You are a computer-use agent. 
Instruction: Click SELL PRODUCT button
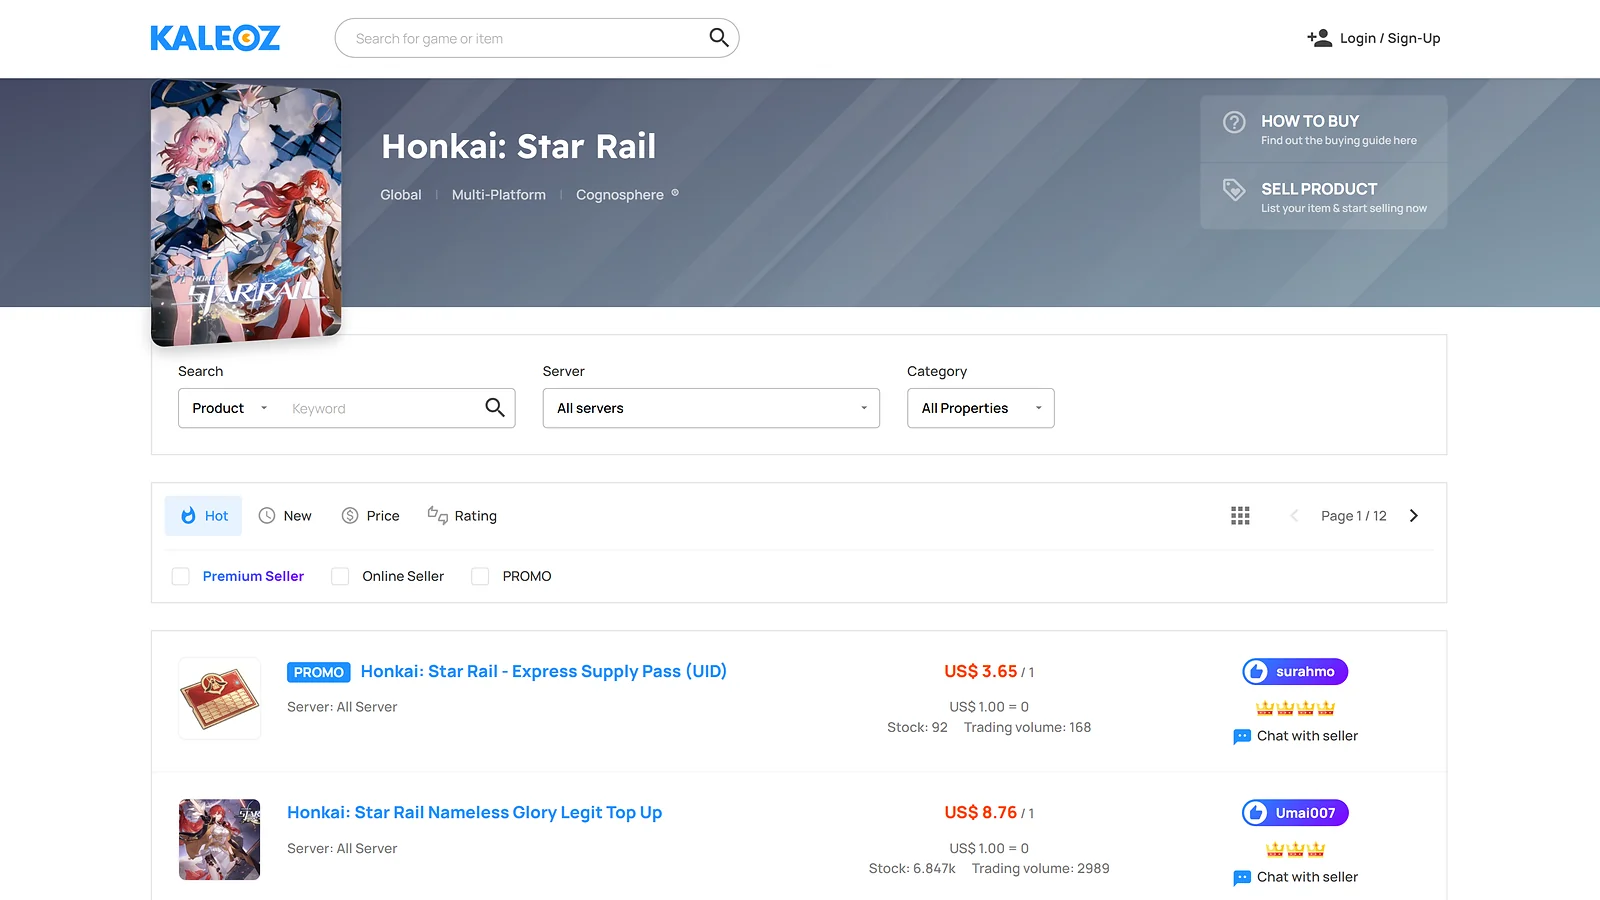(1324, 196)
